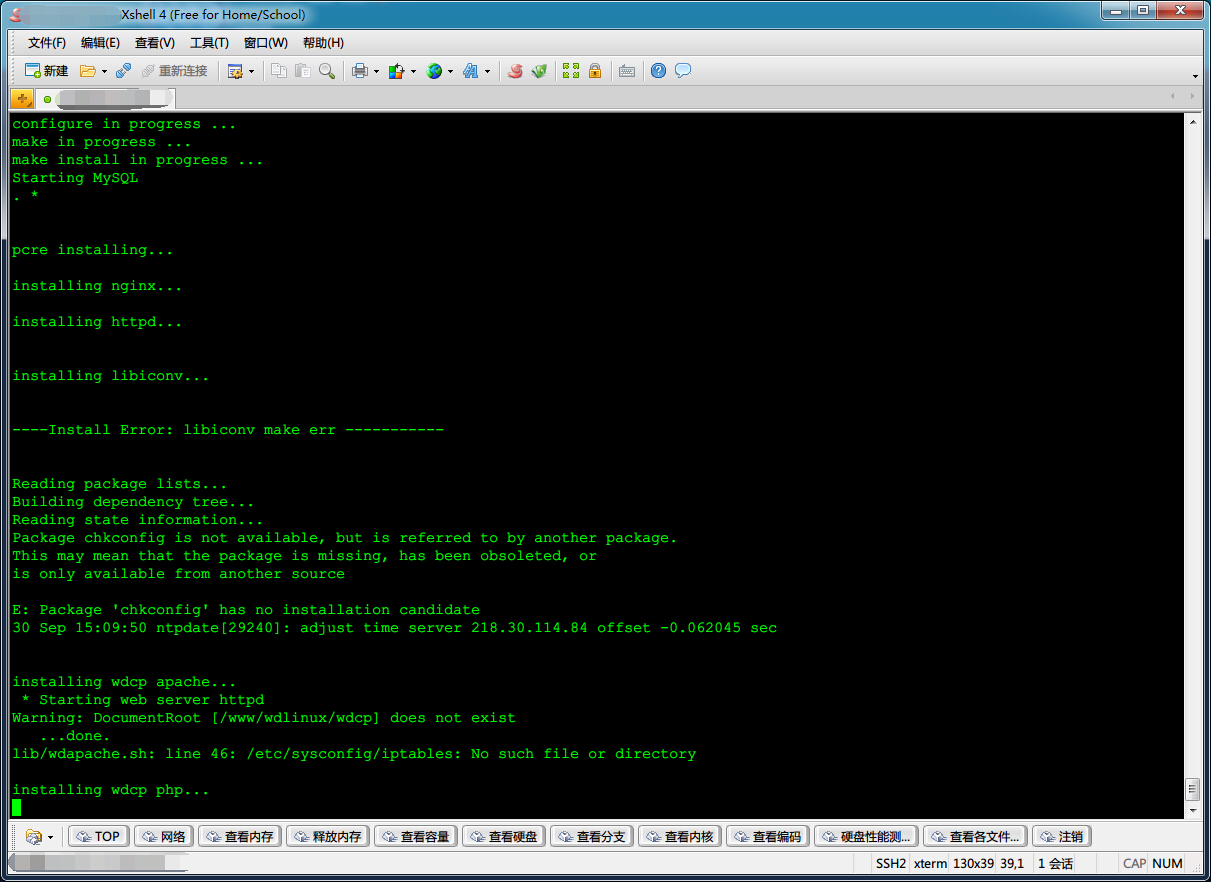This screenshot has height=882, width=1211.
Task: Toggle full screen with green arrows icon
Action: click(x=570, y=71)
